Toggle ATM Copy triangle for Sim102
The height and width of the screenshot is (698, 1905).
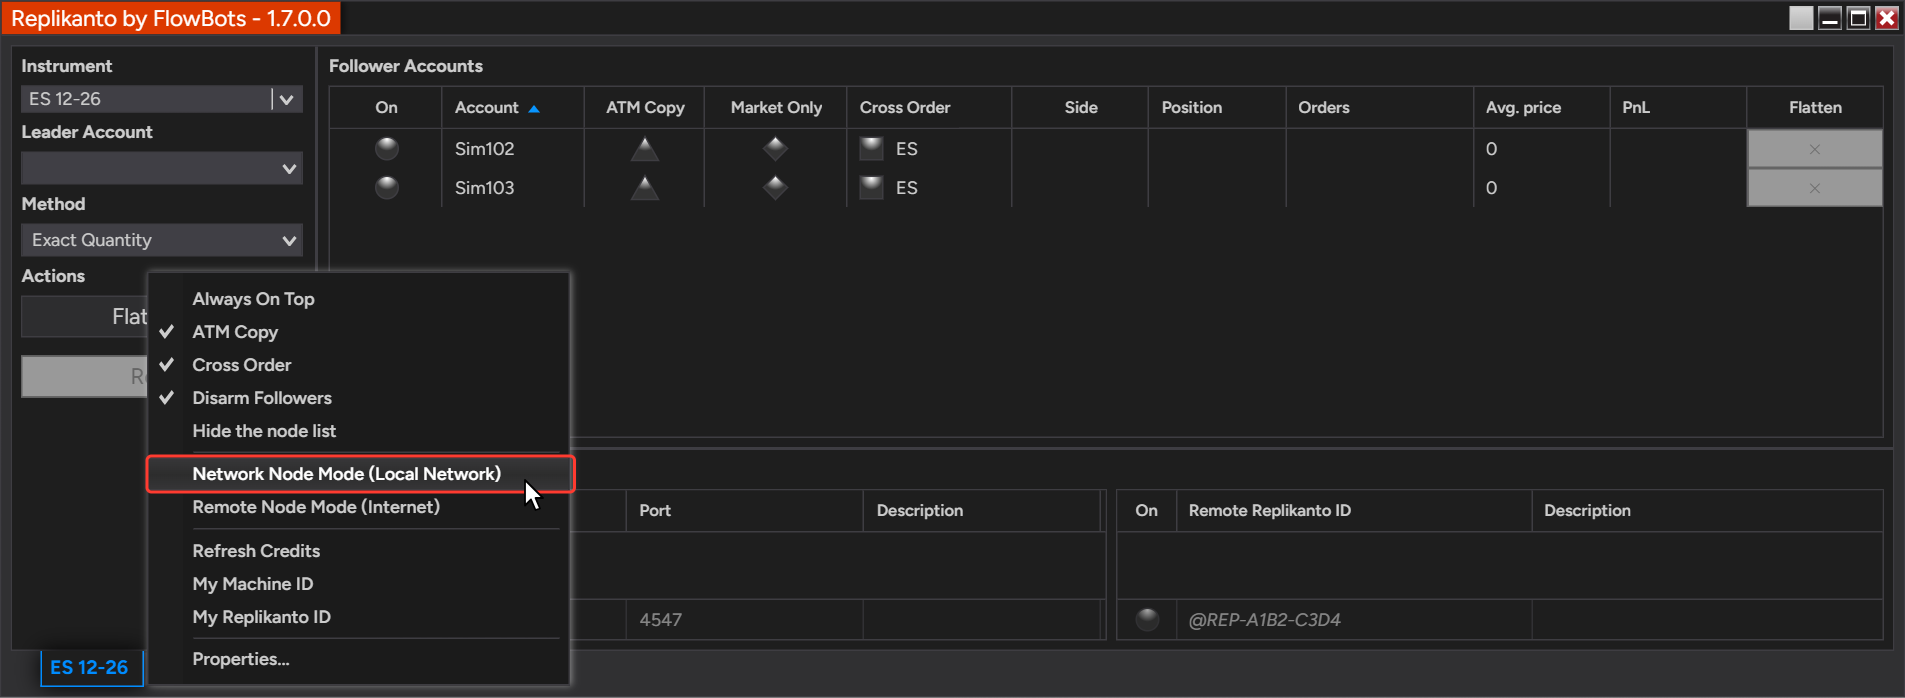coord(645,149)
